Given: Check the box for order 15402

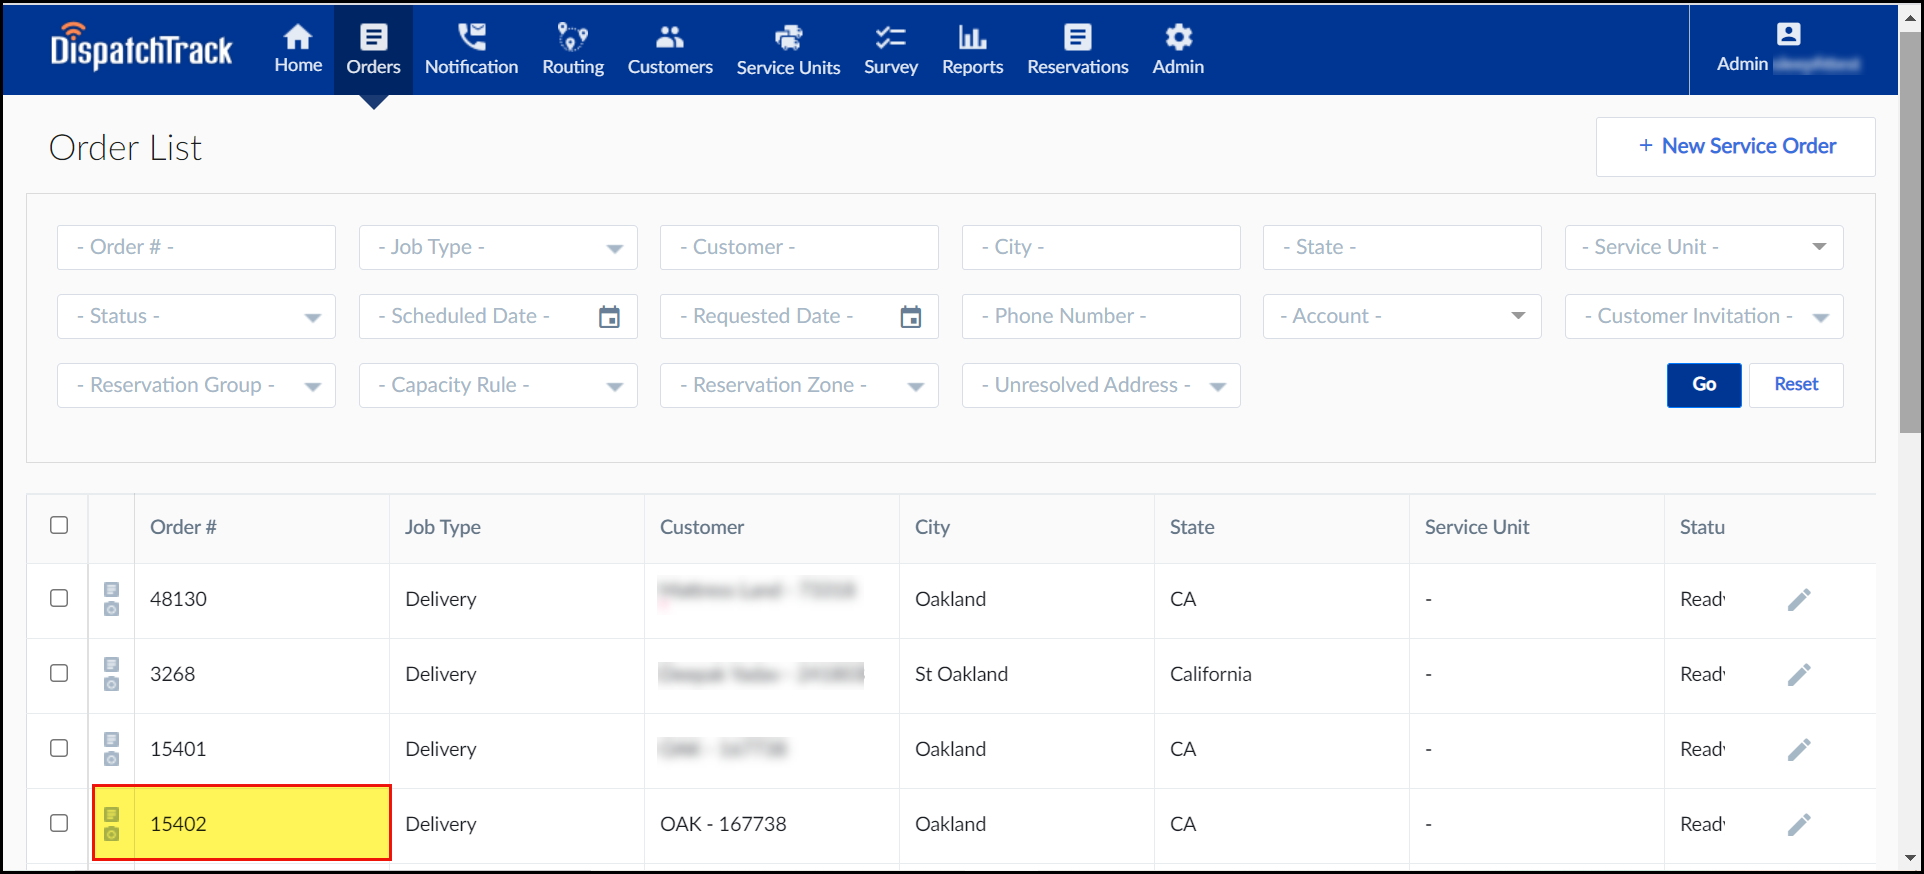Looking at the screenshot, I should tap(59, 823).
